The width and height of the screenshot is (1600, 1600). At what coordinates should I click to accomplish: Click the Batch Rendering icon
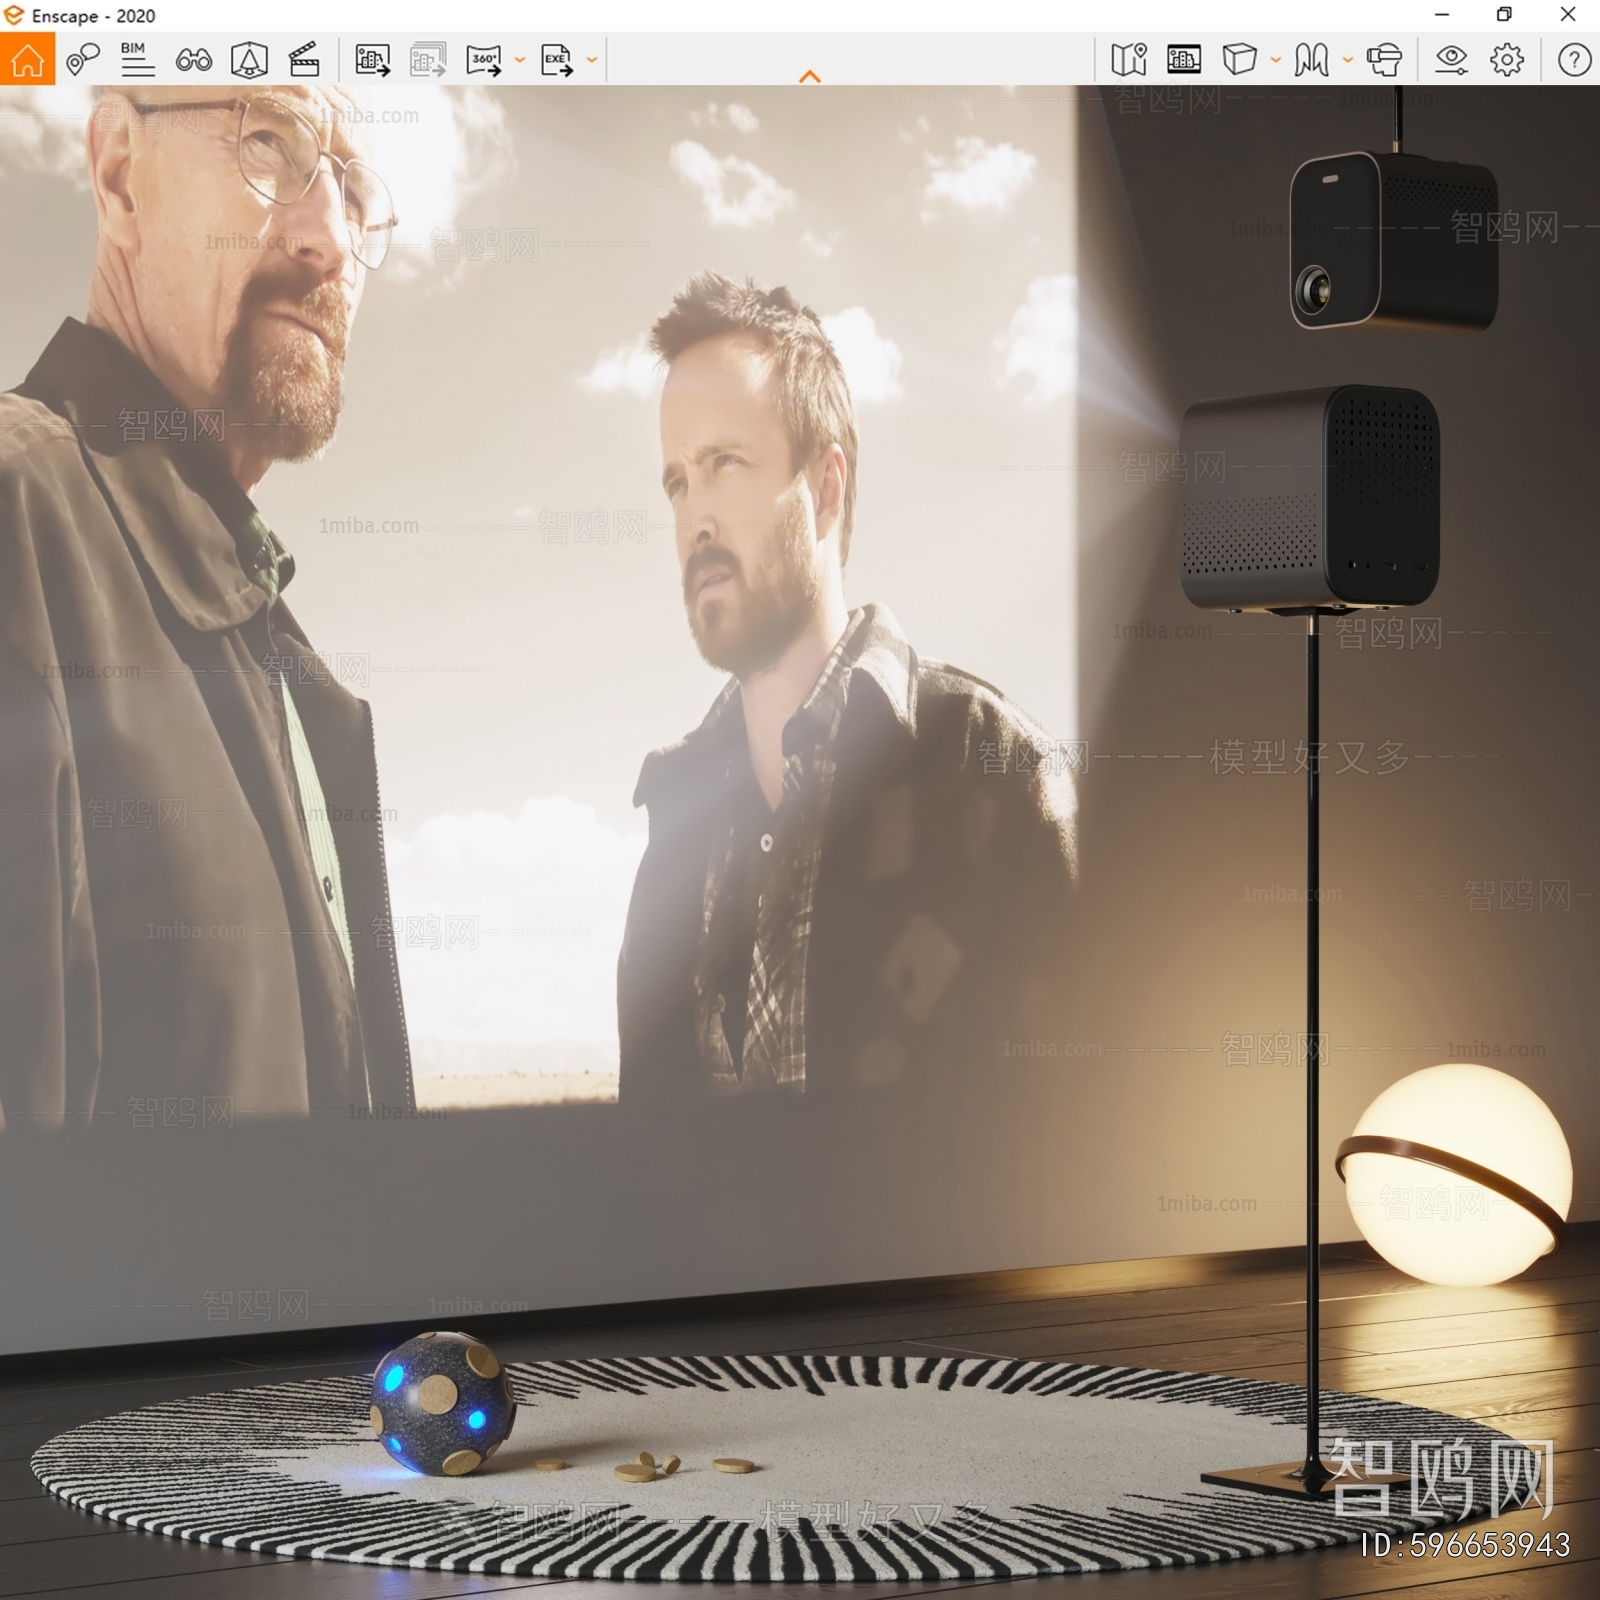pos(428,60)
